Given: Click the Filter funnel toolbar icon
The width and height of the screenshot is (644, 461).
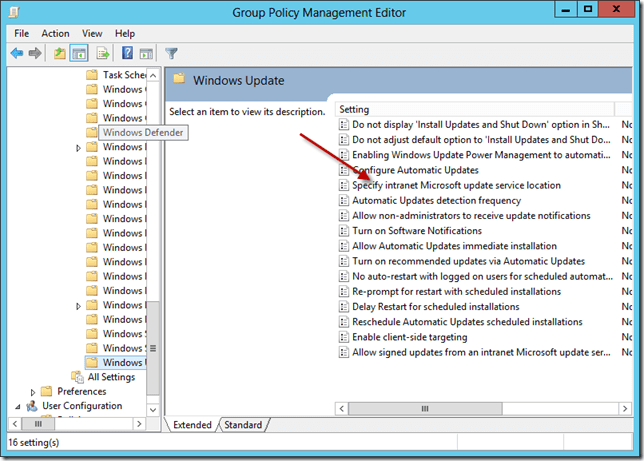Looking at the screenshot, I should point(171,53).
